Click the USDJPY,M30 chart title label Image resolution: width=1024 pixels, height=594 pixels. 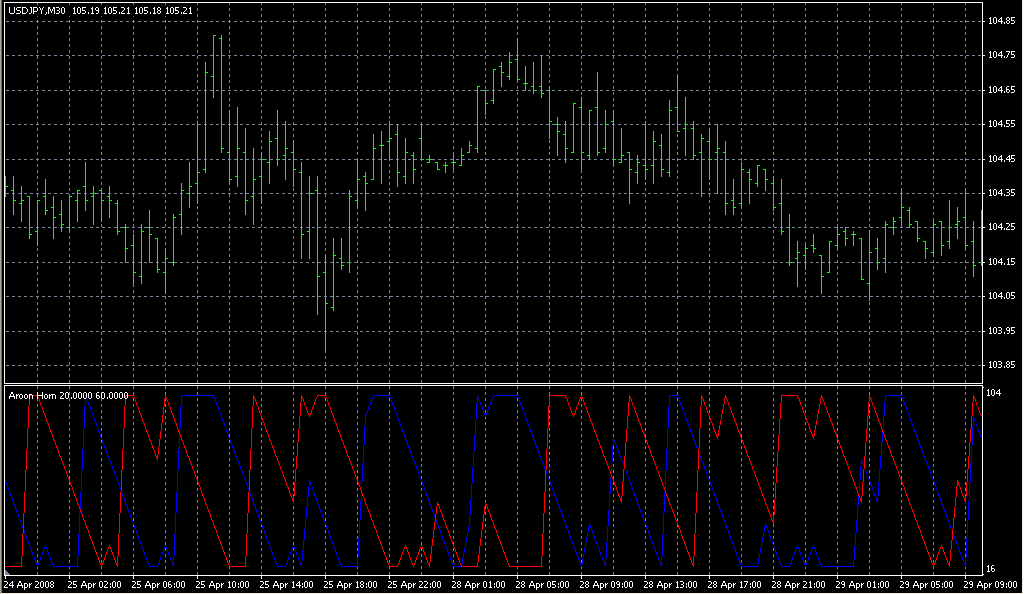pyautogui.click(x=37, y=10)
